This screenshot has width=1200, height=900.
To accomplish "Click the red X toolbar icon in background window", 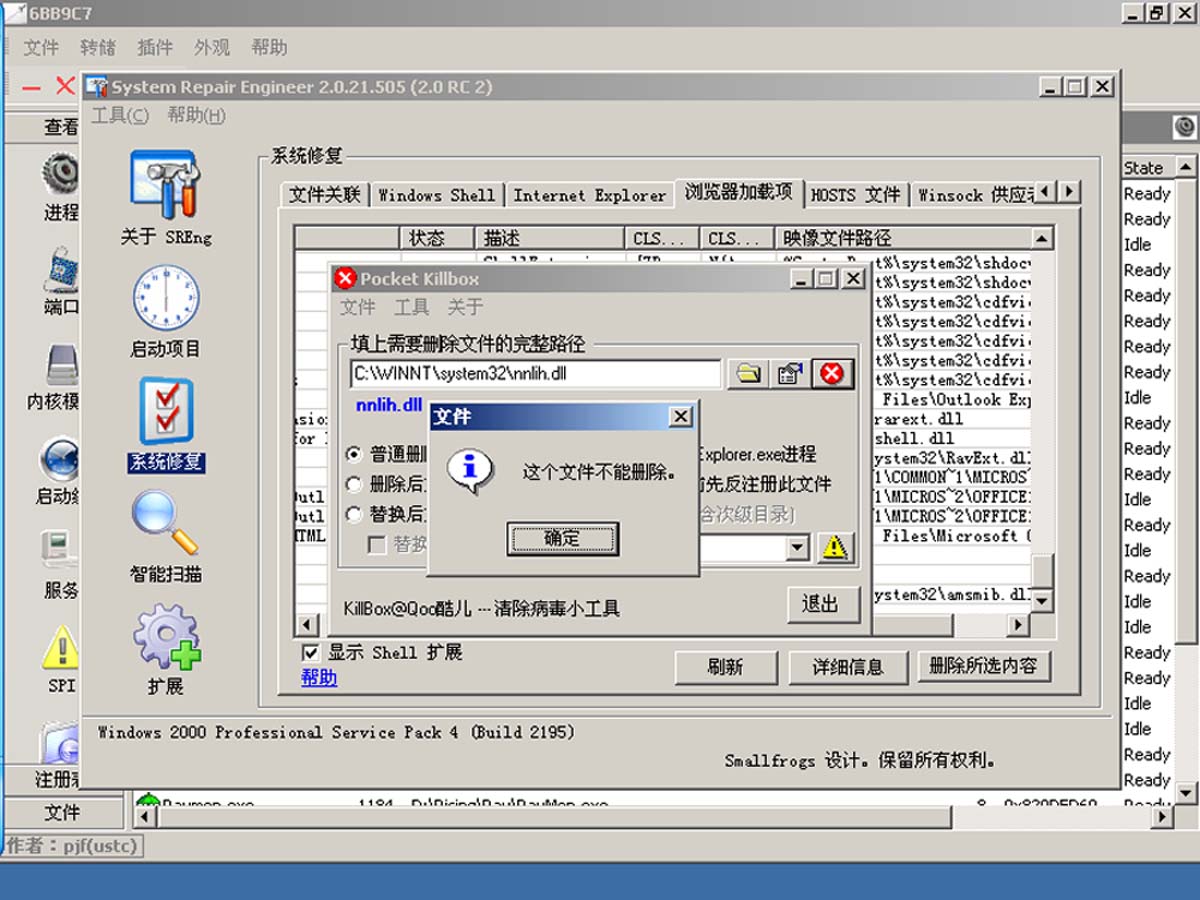I will pyautogui.click(x=65, y=86).
